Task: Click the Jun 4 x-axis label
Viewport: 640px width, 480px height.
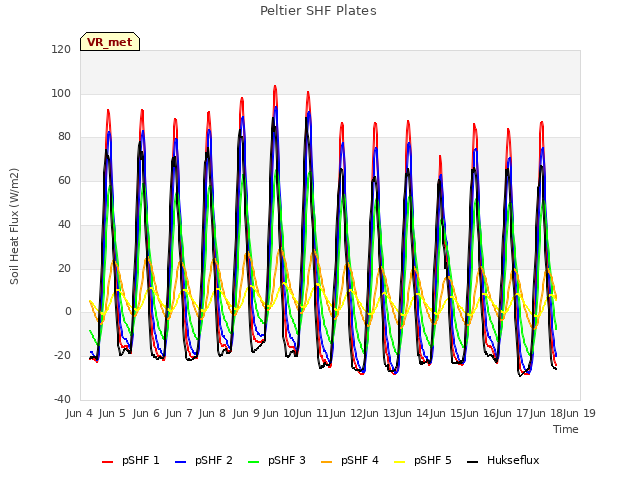Action: [79, 413]
